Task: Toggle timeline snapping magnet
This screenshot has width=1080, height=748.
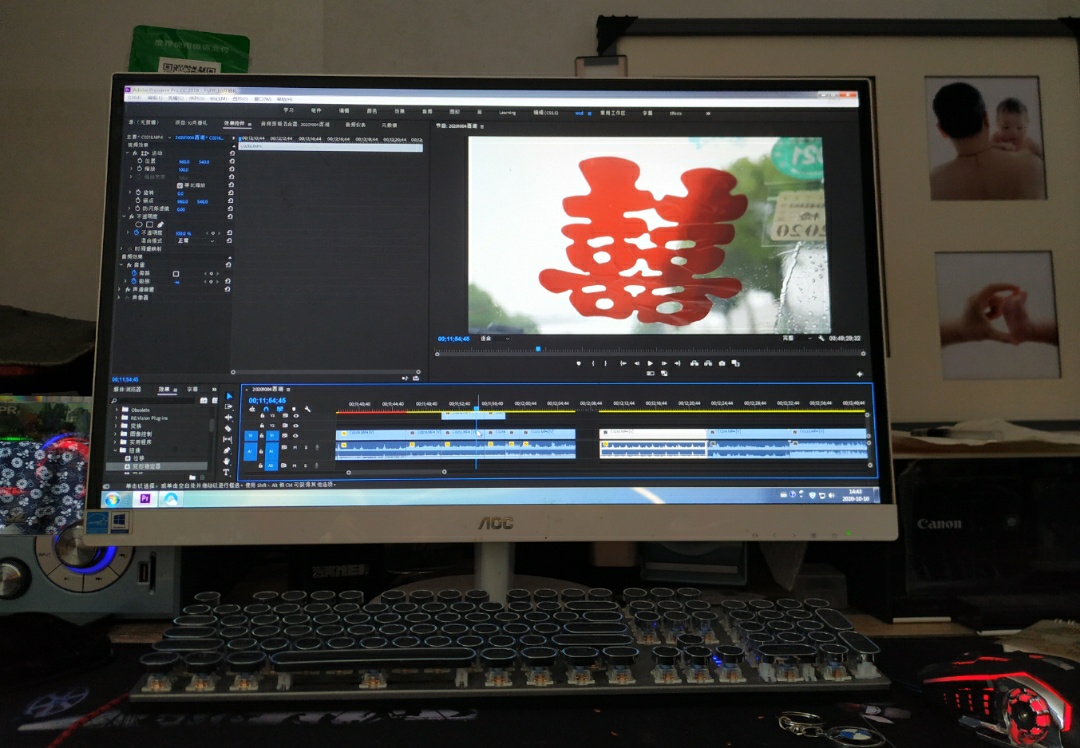Action: pos(266,409)
